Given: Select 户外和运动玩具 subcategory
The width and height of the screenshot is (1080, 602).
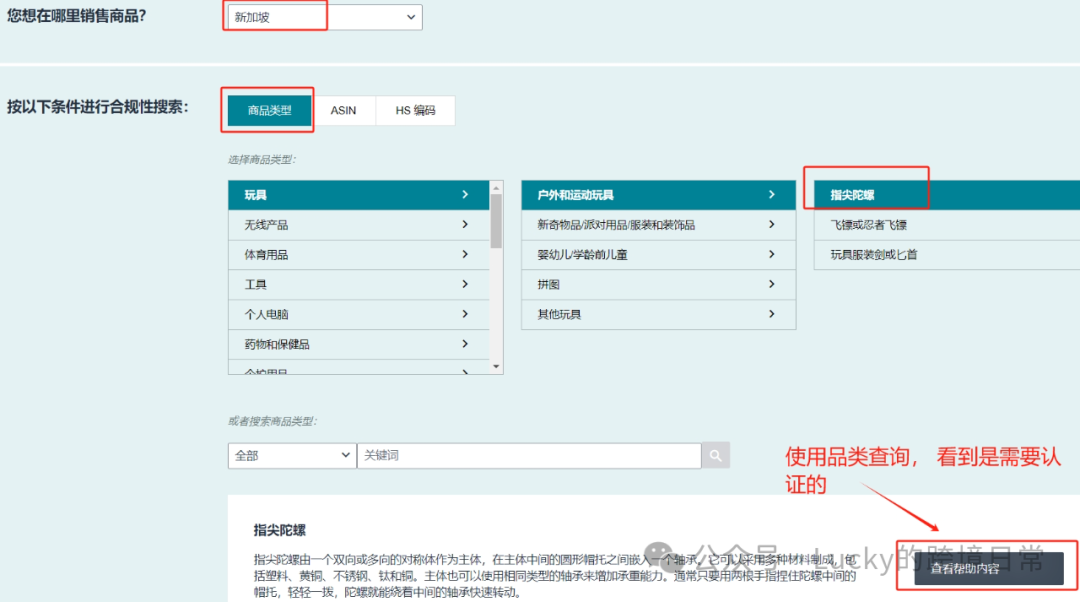Looking at the screenshot, I should pos(658,195).
